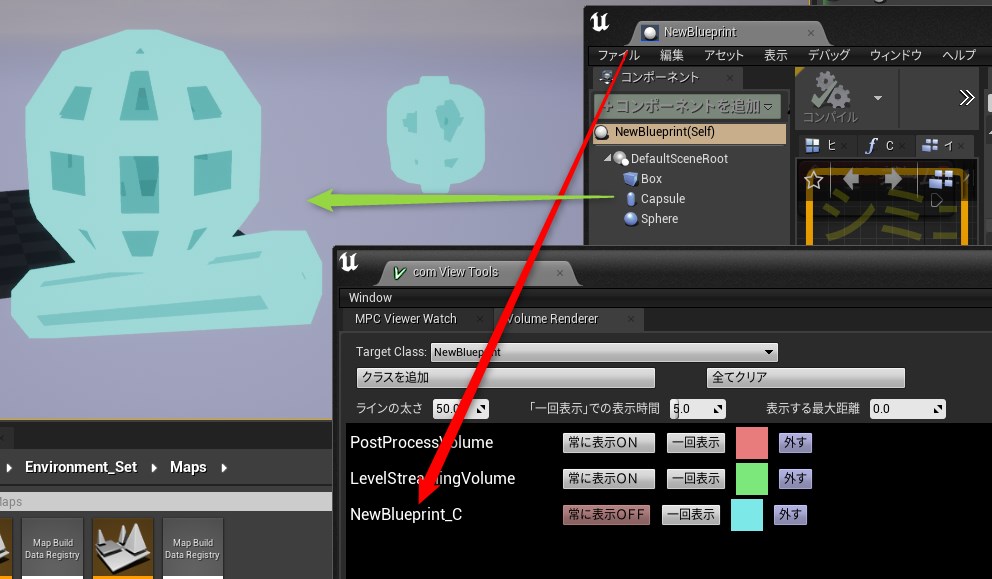Click the 全てクリア button

click(x=805, y=378)
